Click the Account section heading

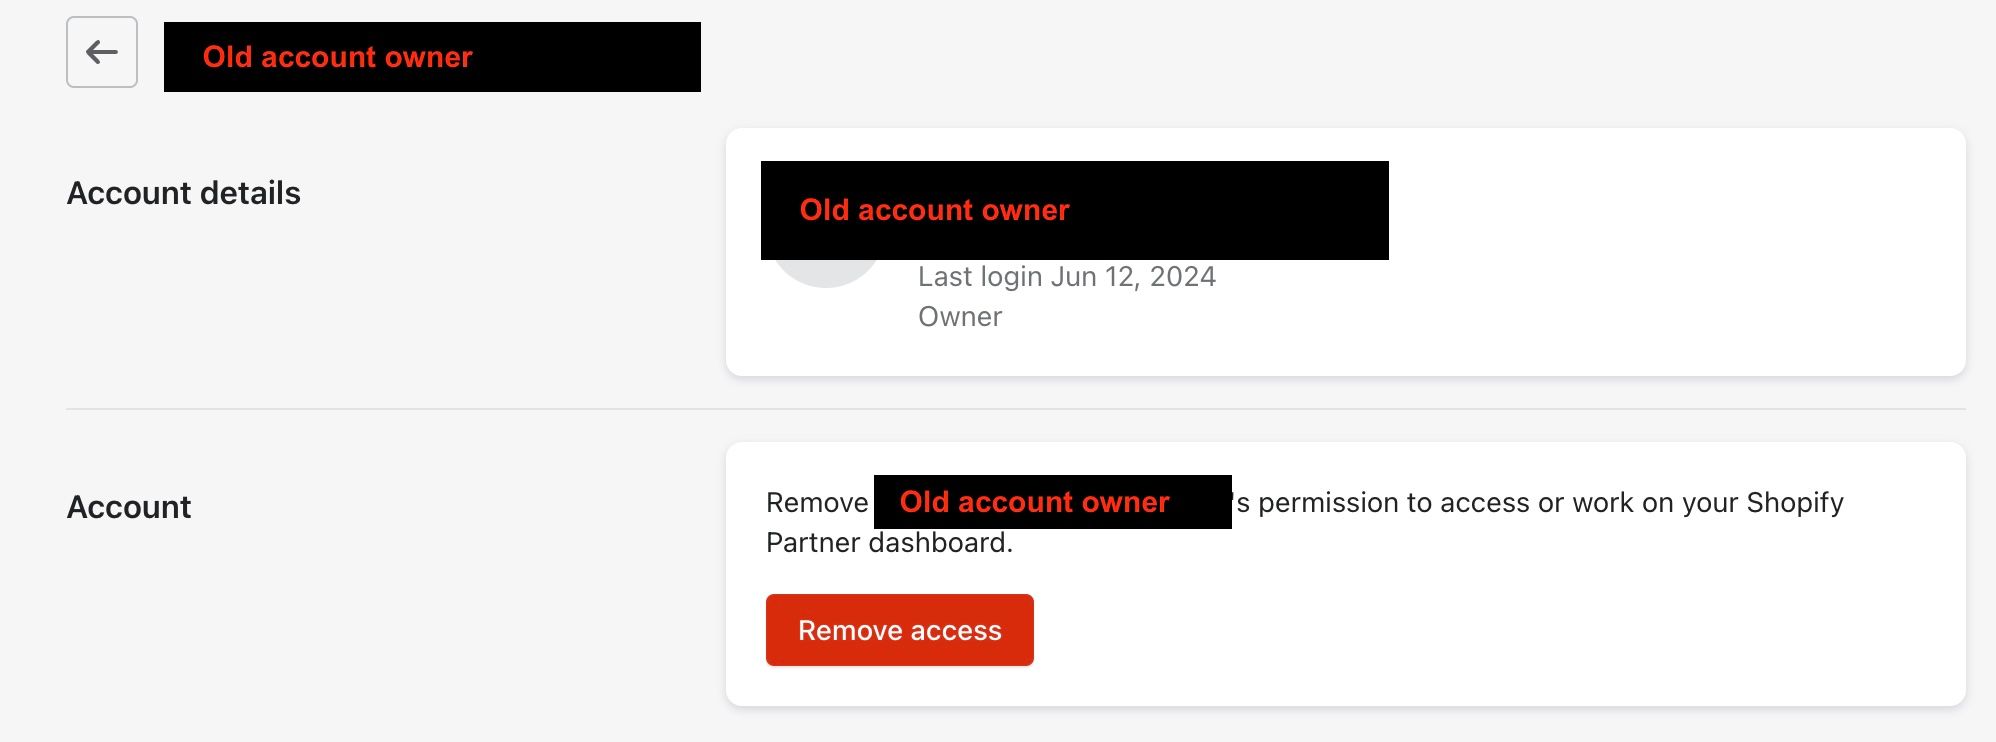[x=129, y=507]
